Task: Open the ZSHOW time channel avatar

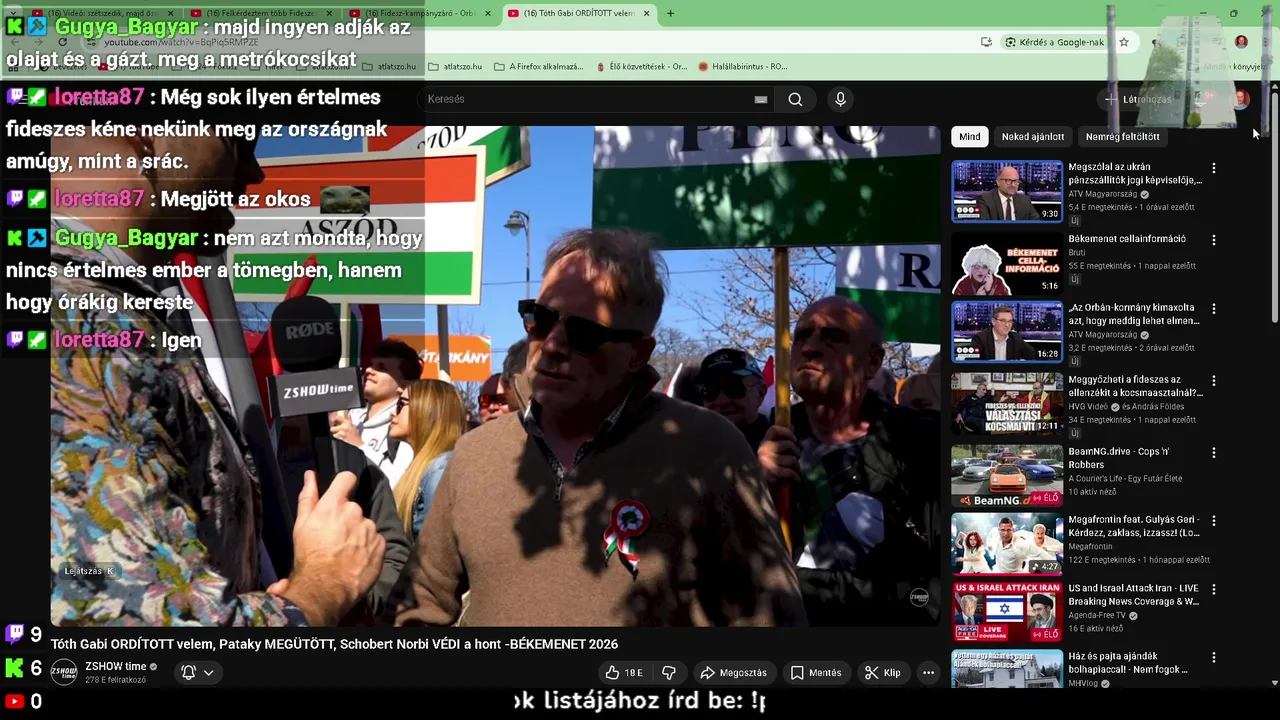Action: (x=64, y=672)
